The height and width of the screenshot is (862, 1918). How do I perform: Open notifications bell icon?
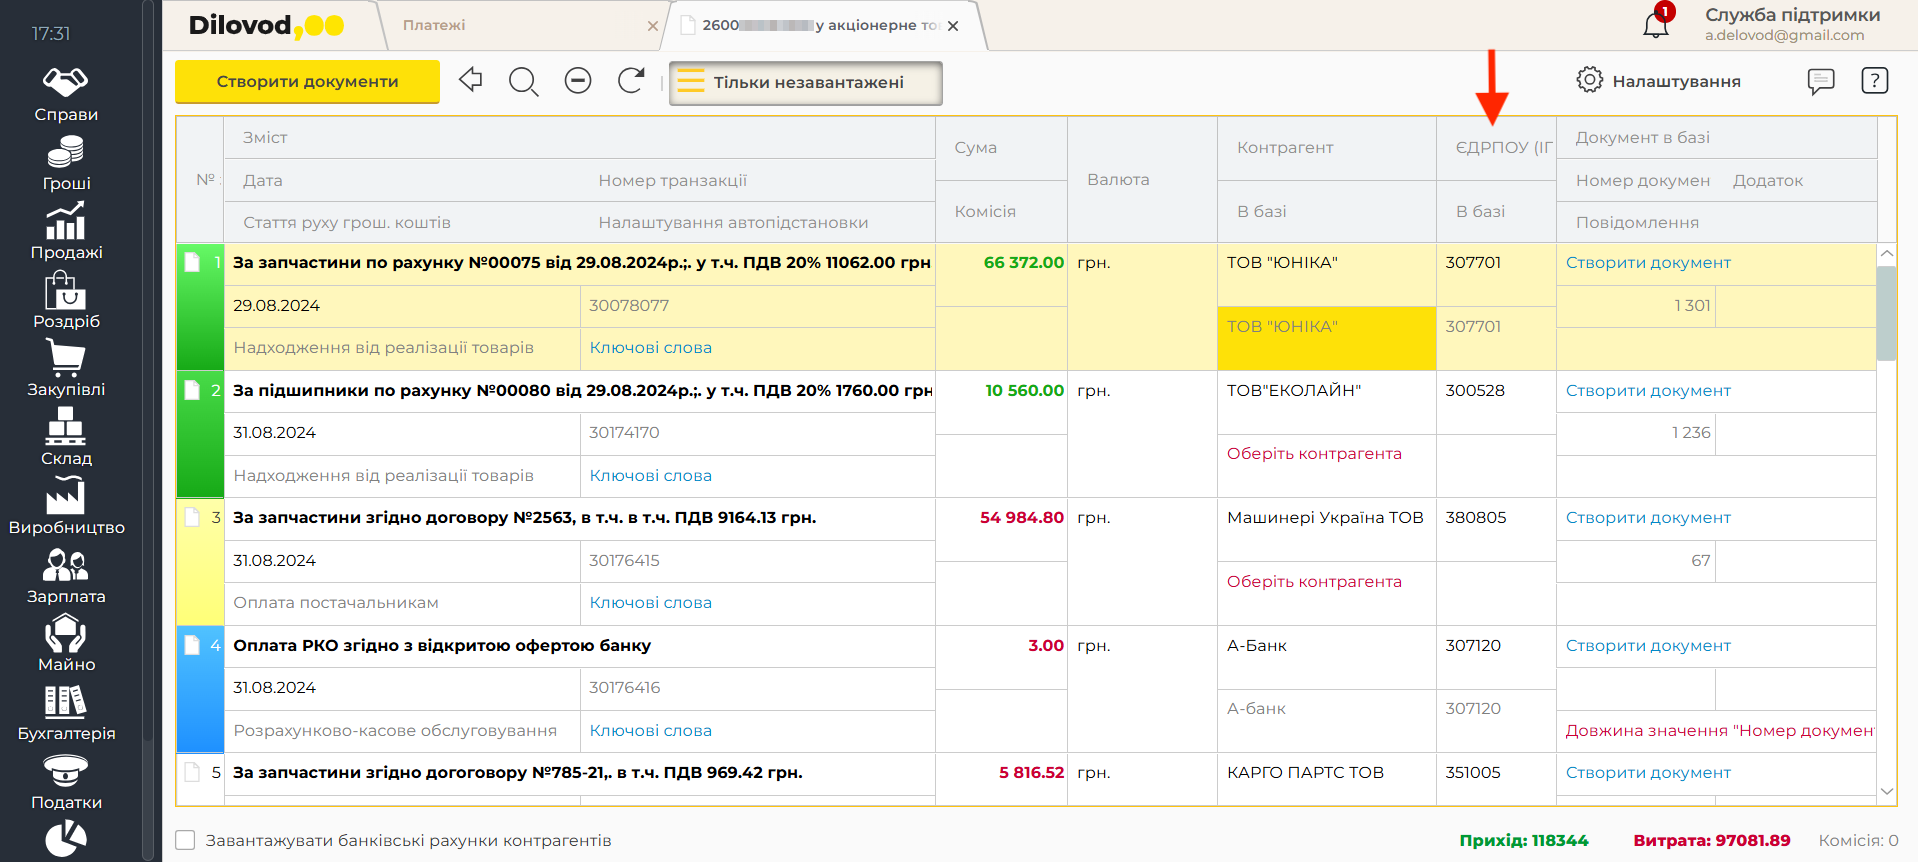click(x=1656, y=25)
